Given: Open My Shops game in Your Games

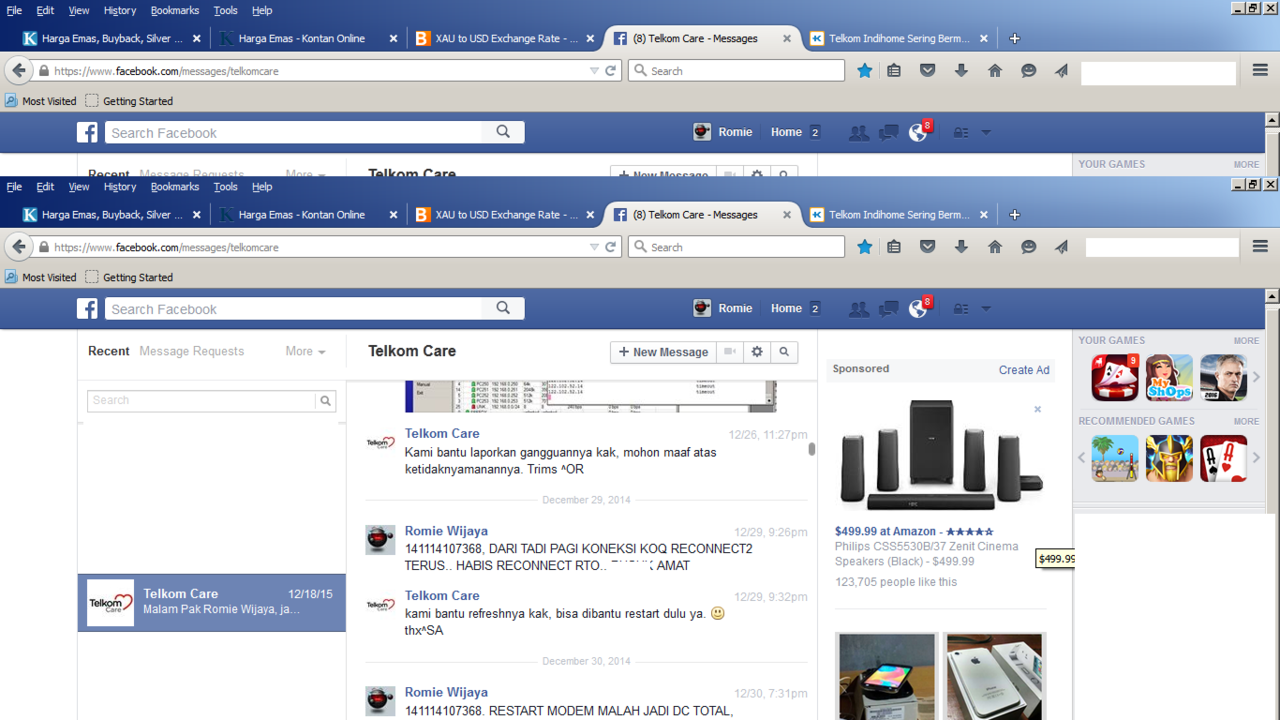Looking at the screenshot, I should (x=1169, y=377).
